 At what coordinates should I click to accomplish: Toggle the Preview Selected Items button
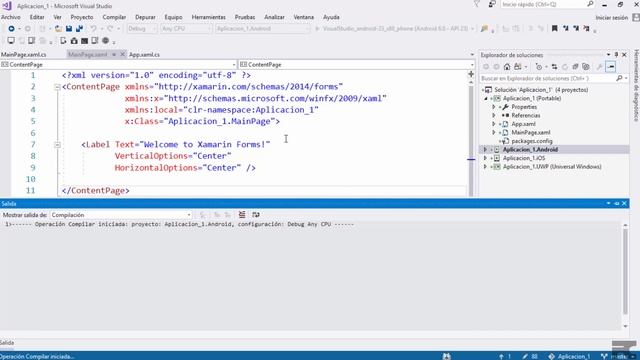coord(611,67)
